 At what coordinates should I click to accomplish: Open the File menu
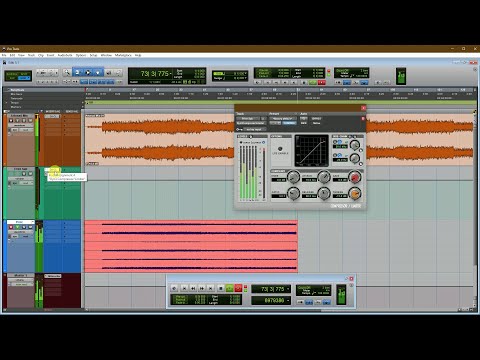tap(4, 55)
